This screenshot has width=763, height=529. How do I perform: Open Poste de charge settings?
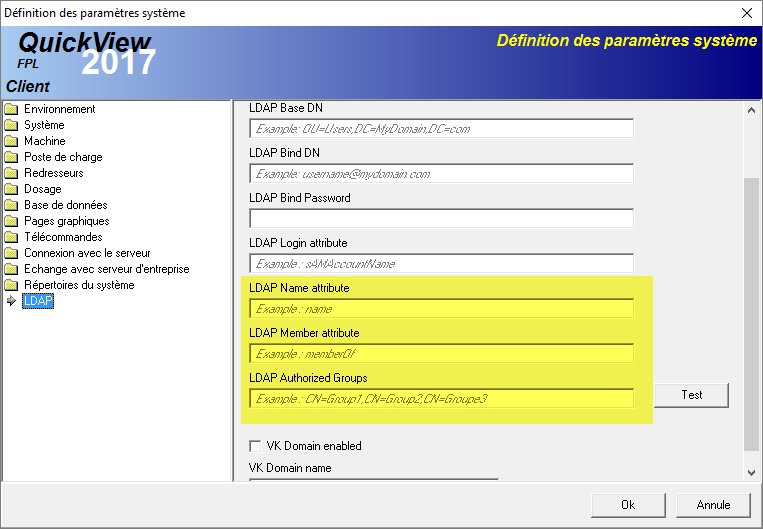[63, 157]
